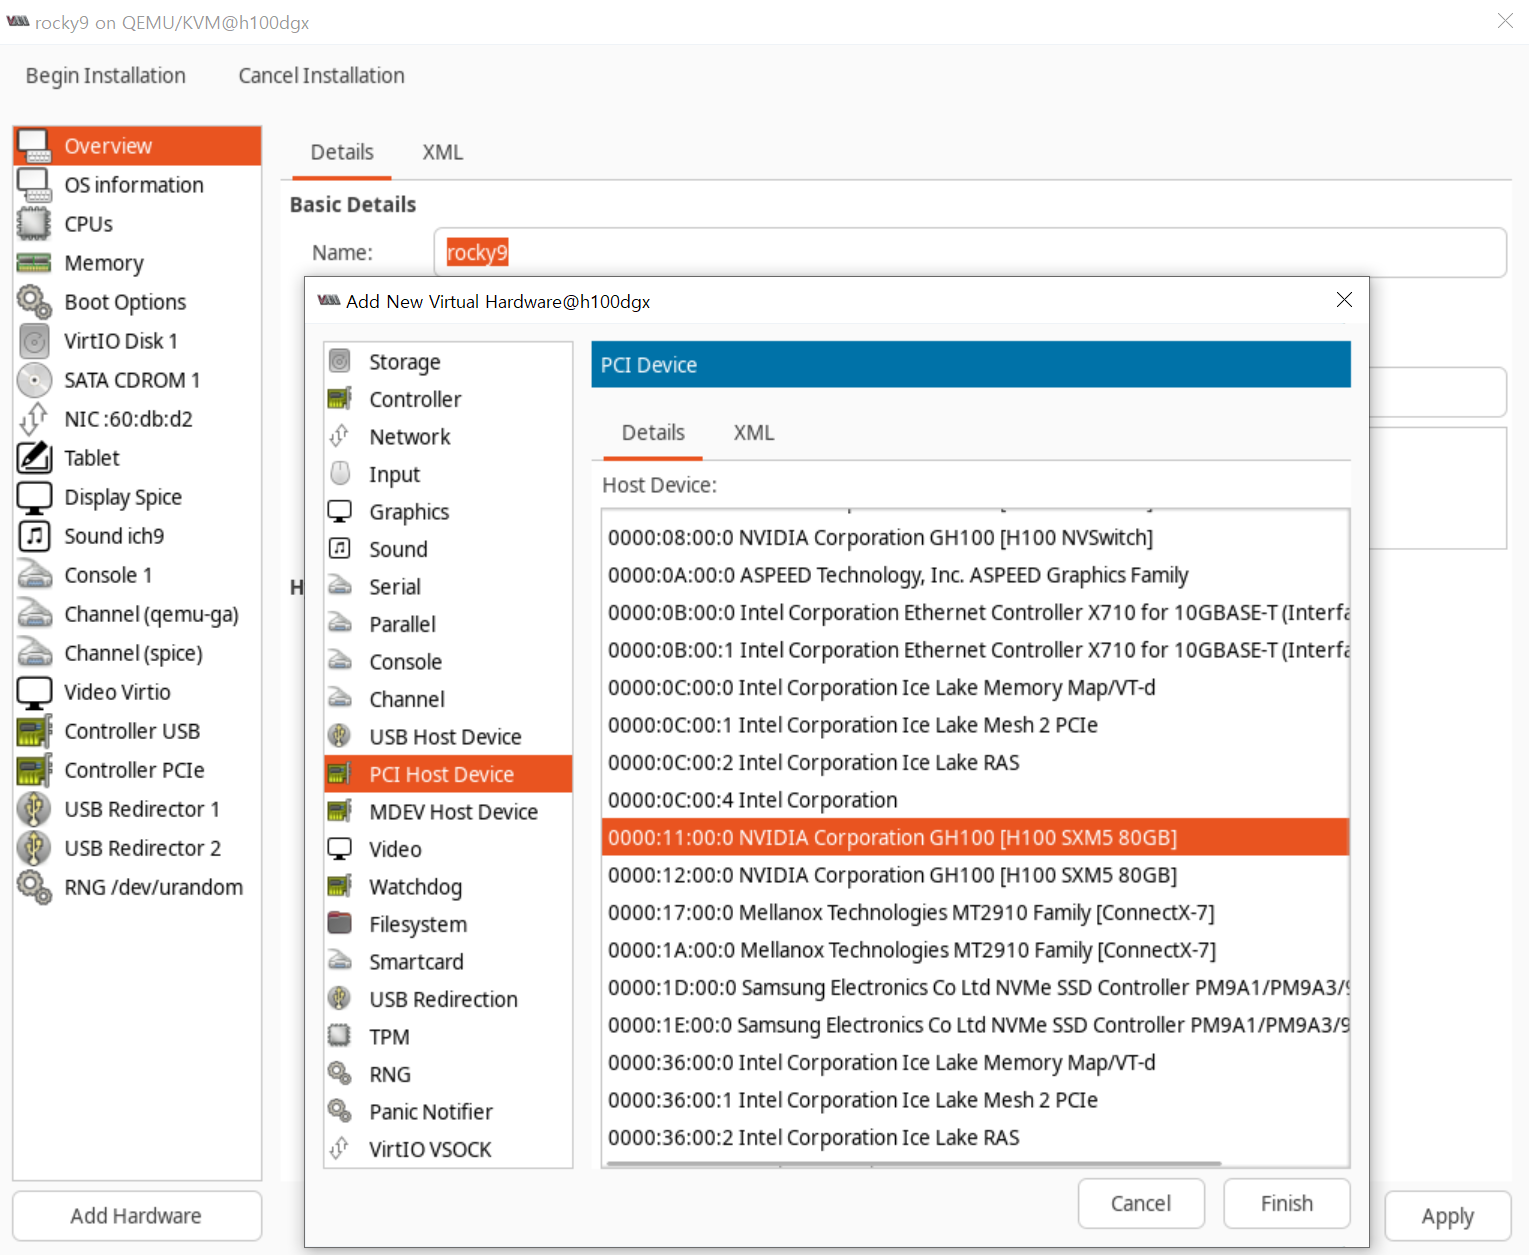1529x1255 pixels.
Task: Click the Network arrows icon in the dialog
Action: [x=340, y=436]
